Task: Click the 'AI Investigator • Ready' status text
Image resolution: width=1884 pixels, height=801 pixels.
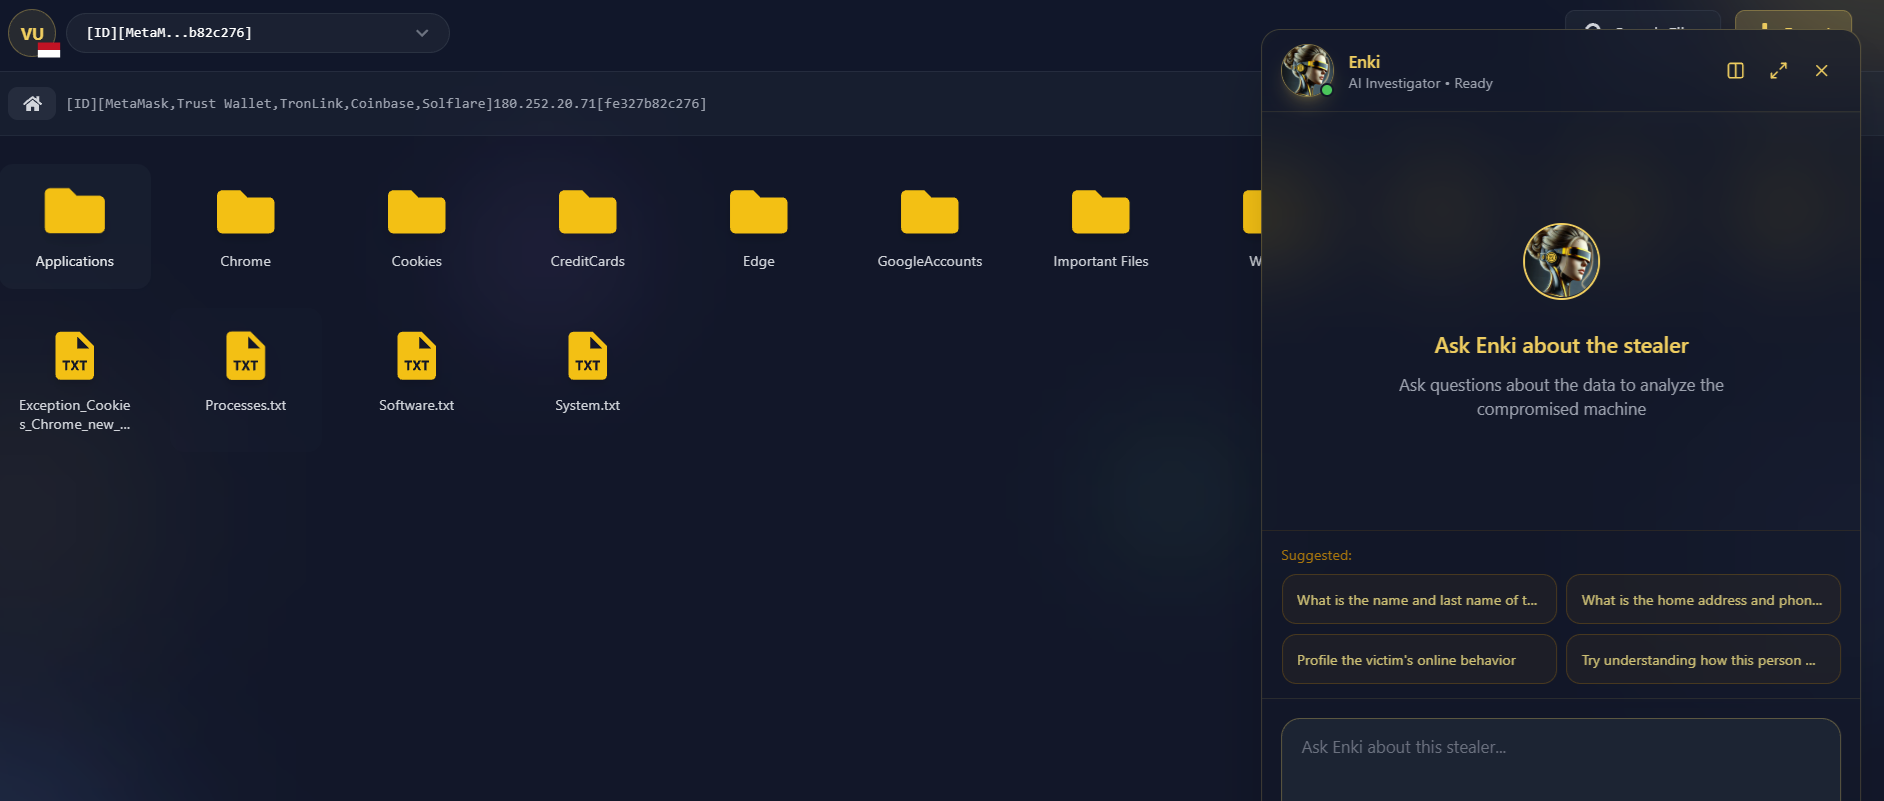Action: (1420, 84)
